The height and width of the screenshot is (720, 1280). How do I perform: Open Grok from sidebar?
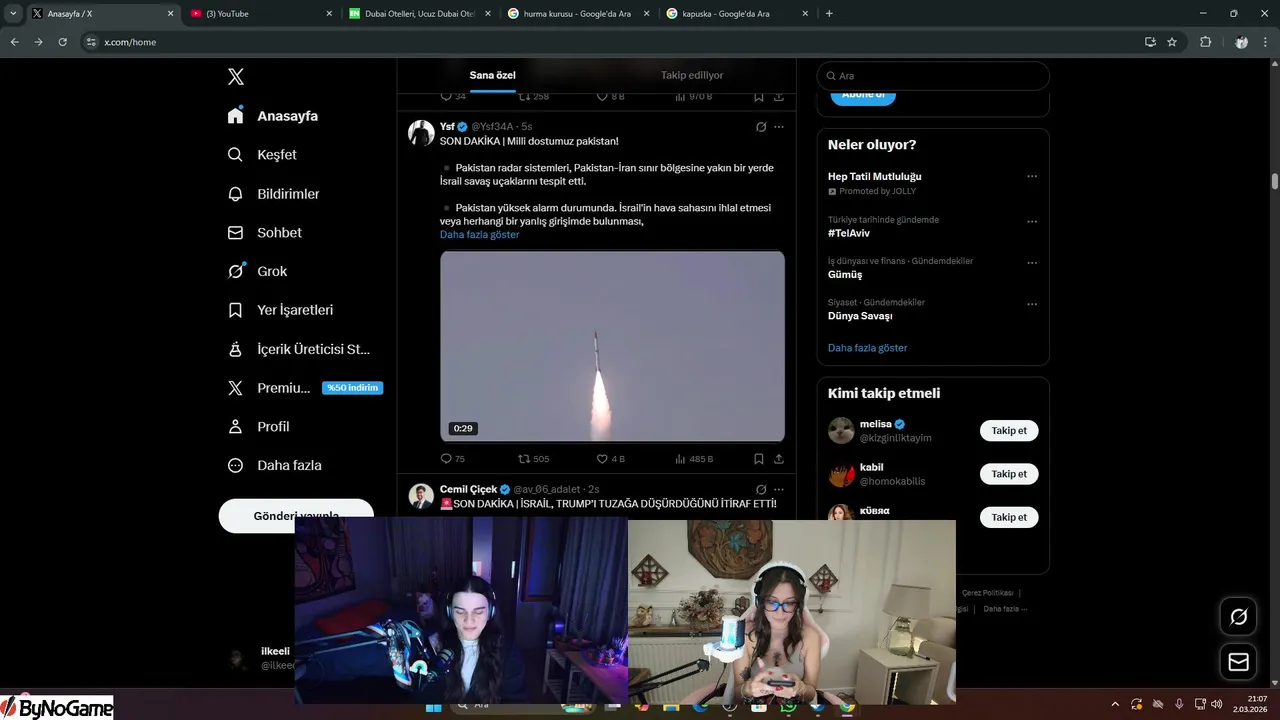point(257,271)
